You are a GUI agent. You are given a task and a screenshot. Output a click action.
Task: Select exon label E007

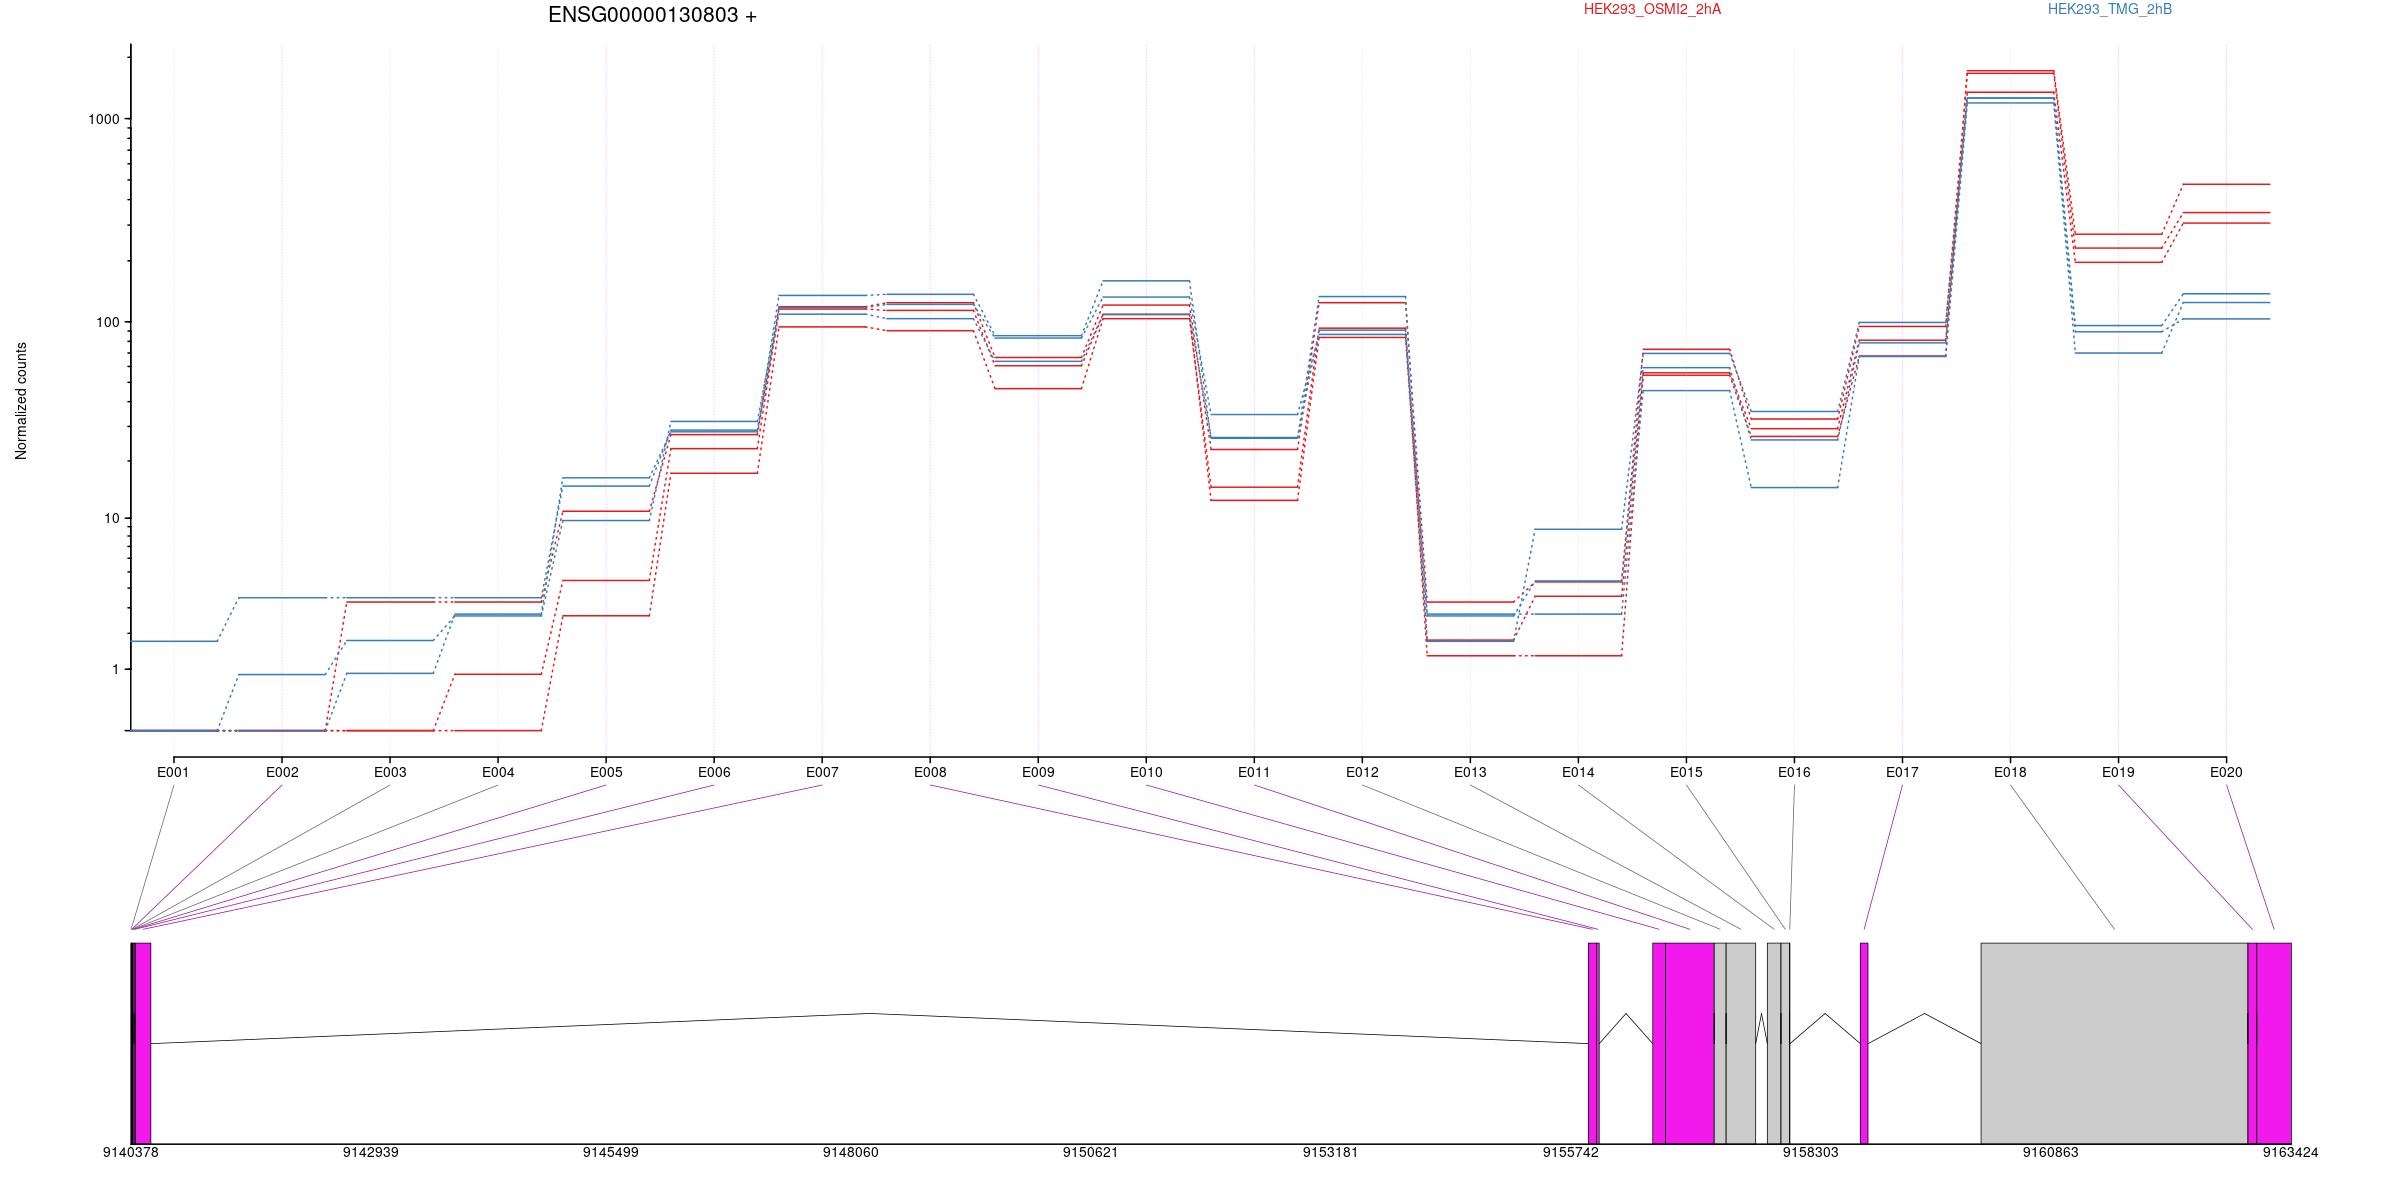(822, 772)
